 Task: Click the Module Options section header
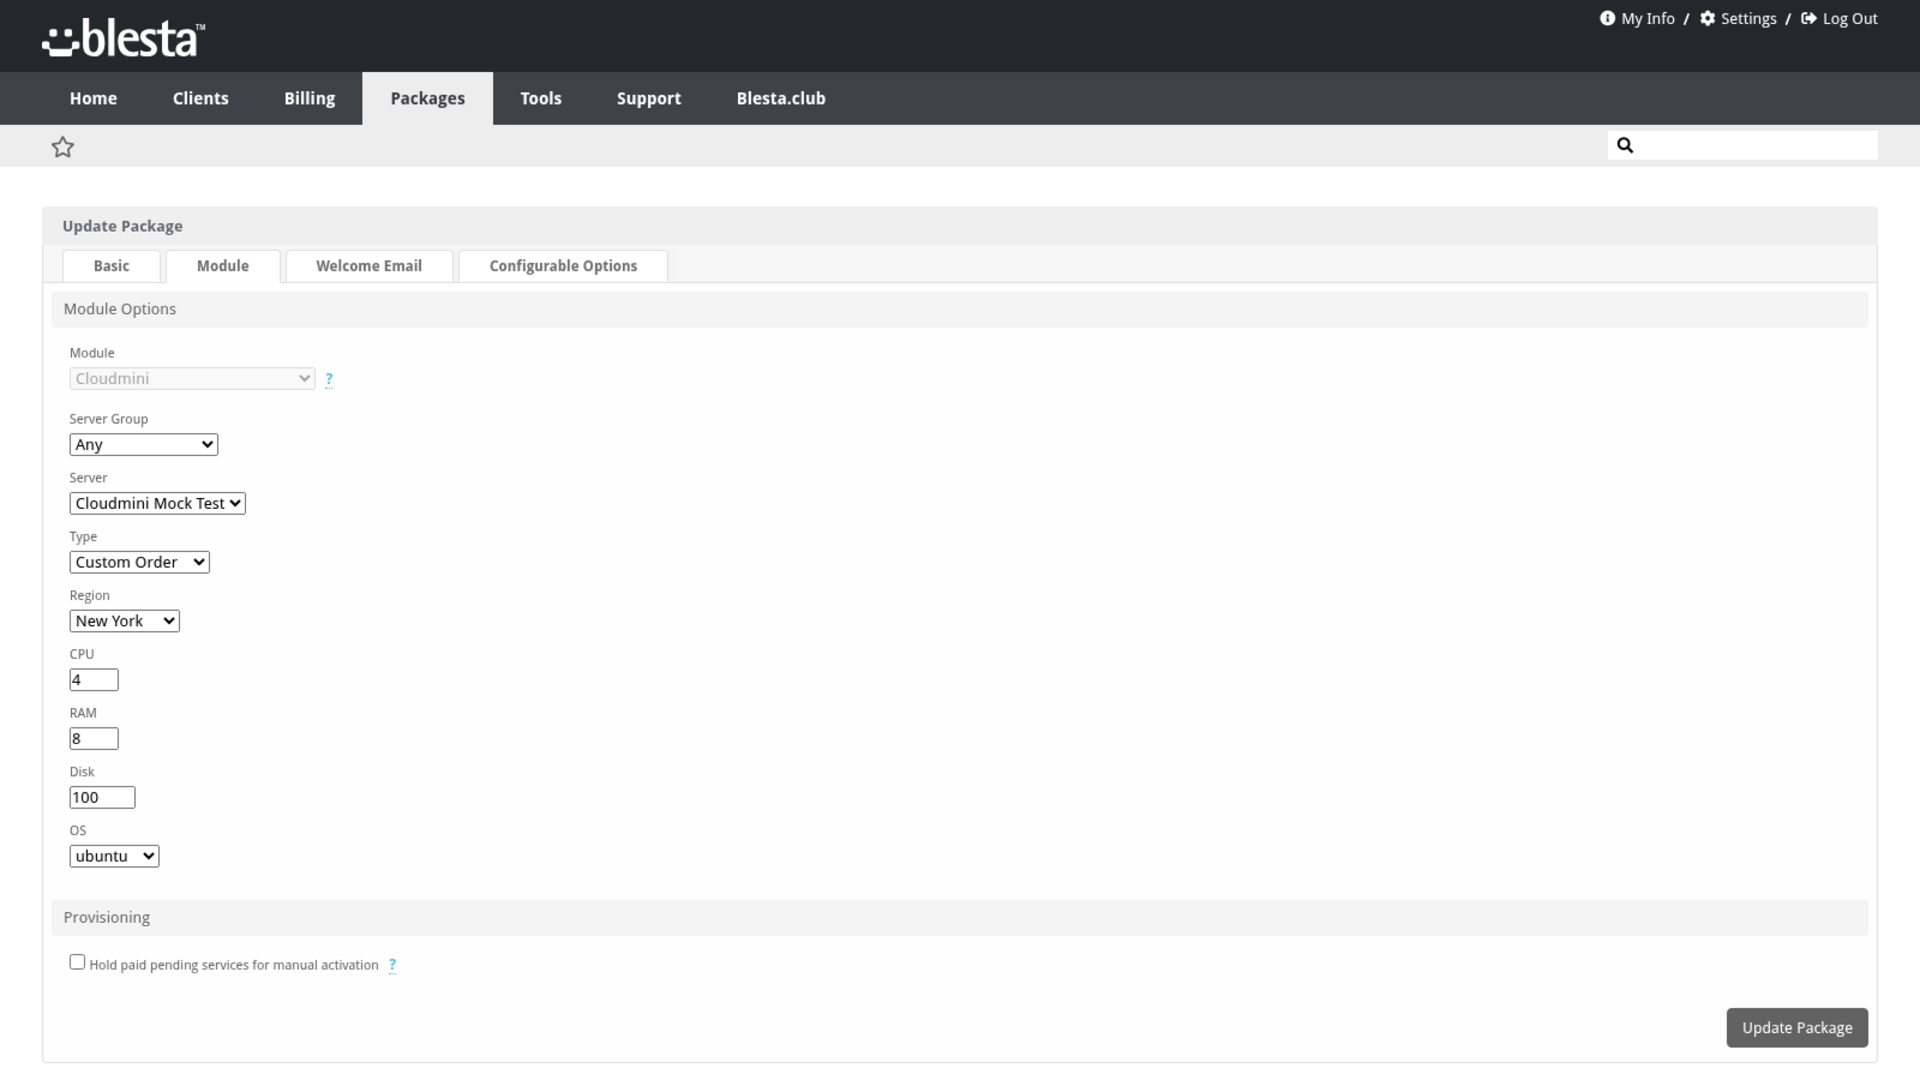pyautogui.click(x=960, y=309)
